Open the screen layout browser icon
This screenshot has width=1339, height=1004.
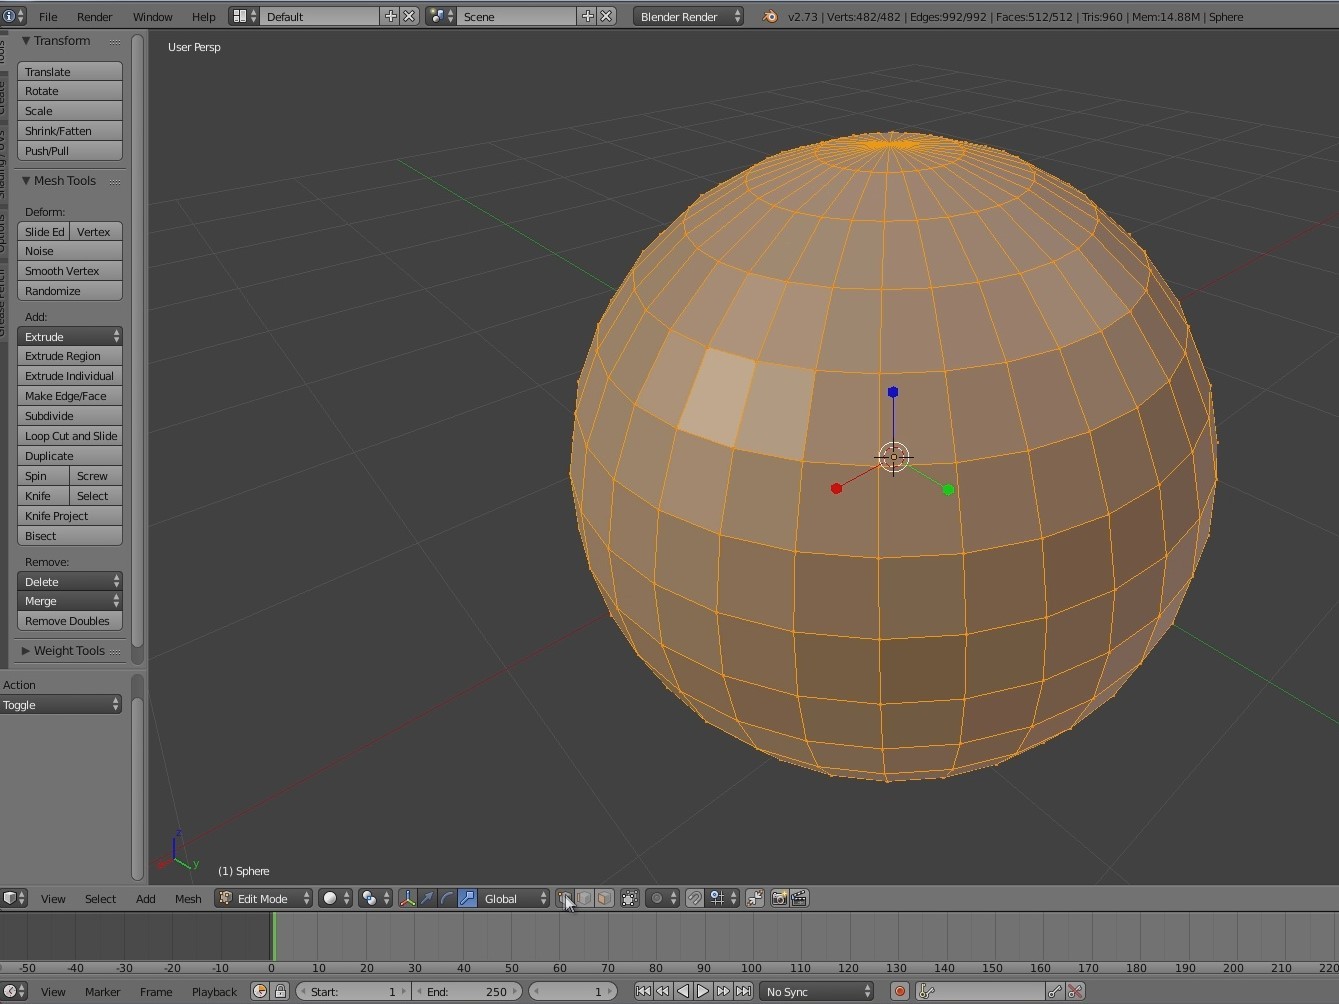pyautogui.click(x=244, y=16)
